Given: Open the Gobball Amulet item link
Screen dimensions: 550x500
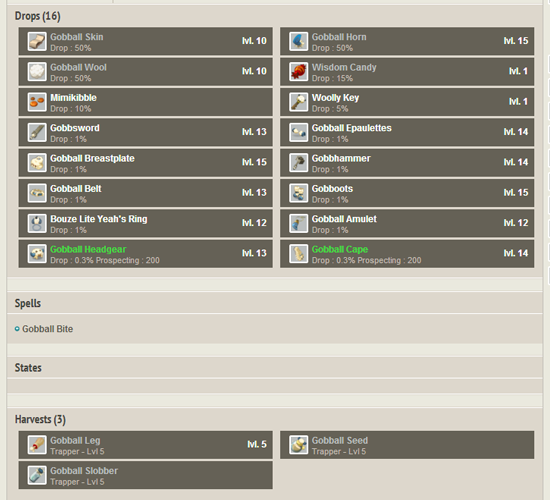Looking at the screenshot, I should coord(344,219).
